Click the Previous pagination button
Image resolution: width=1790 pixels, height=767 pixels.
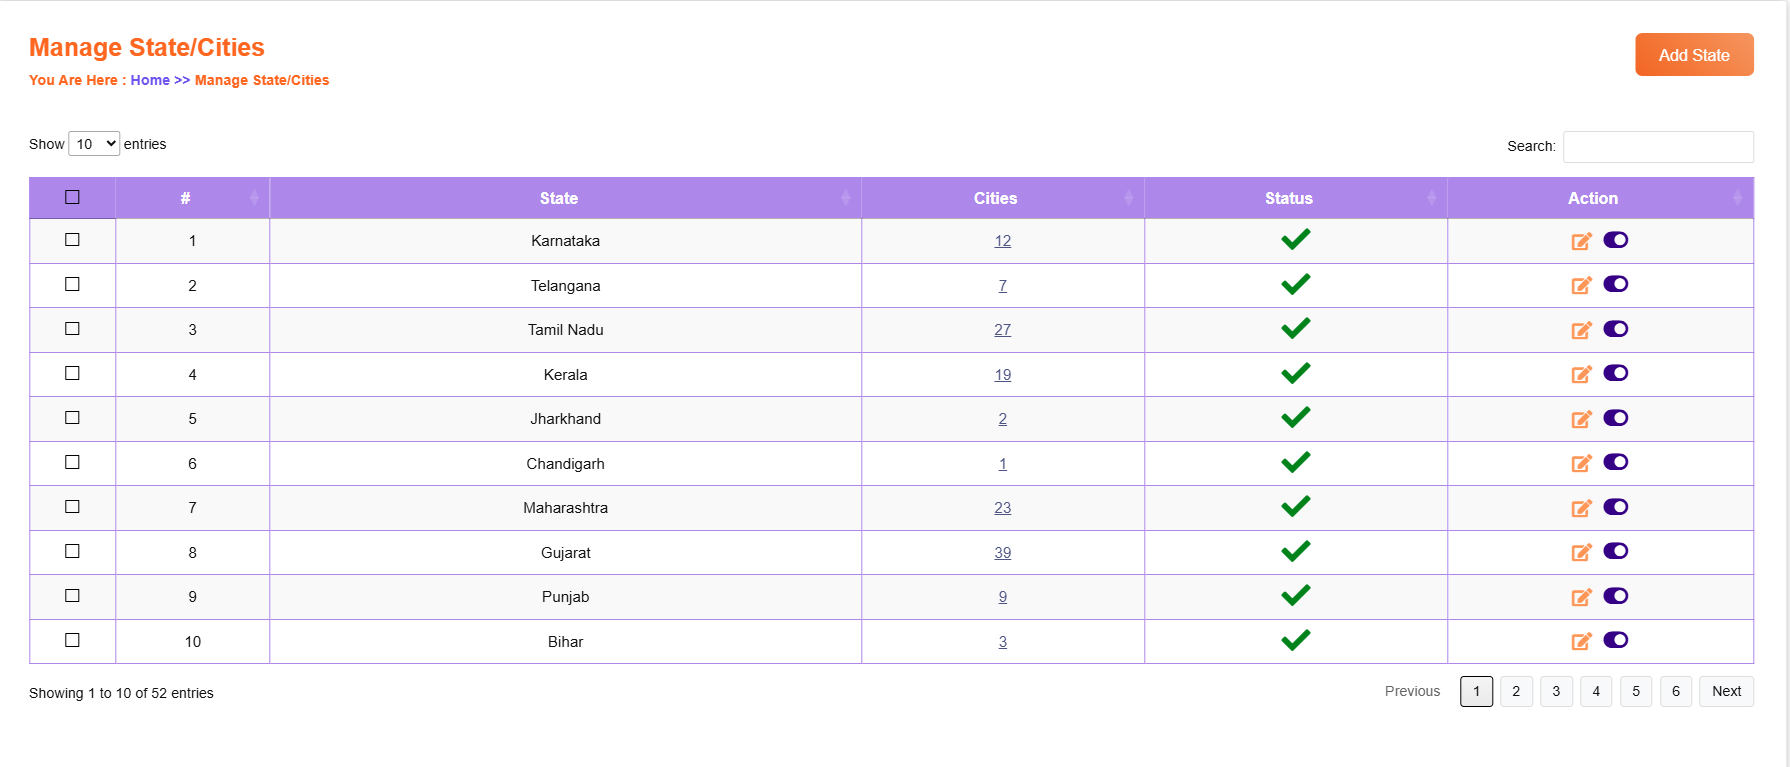(x=1412, y=691)
